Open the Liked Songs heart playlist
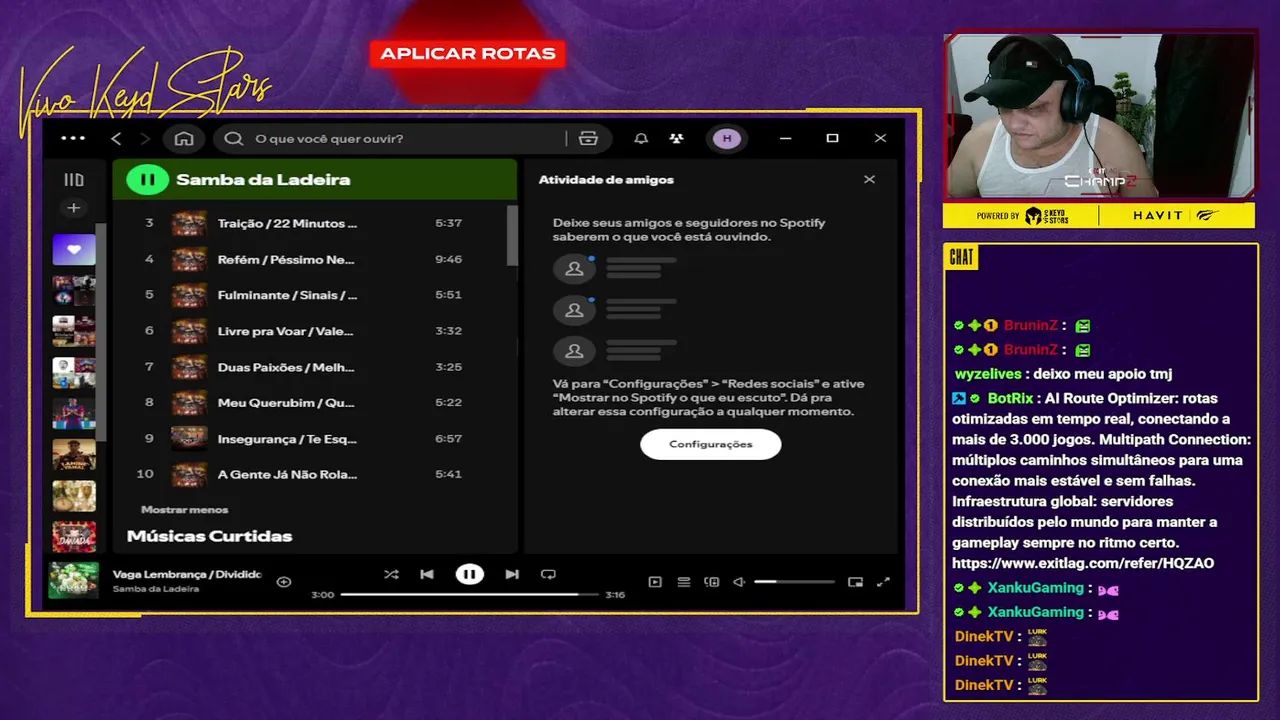This screenshot has width=1280, height=720. point(74,250)
